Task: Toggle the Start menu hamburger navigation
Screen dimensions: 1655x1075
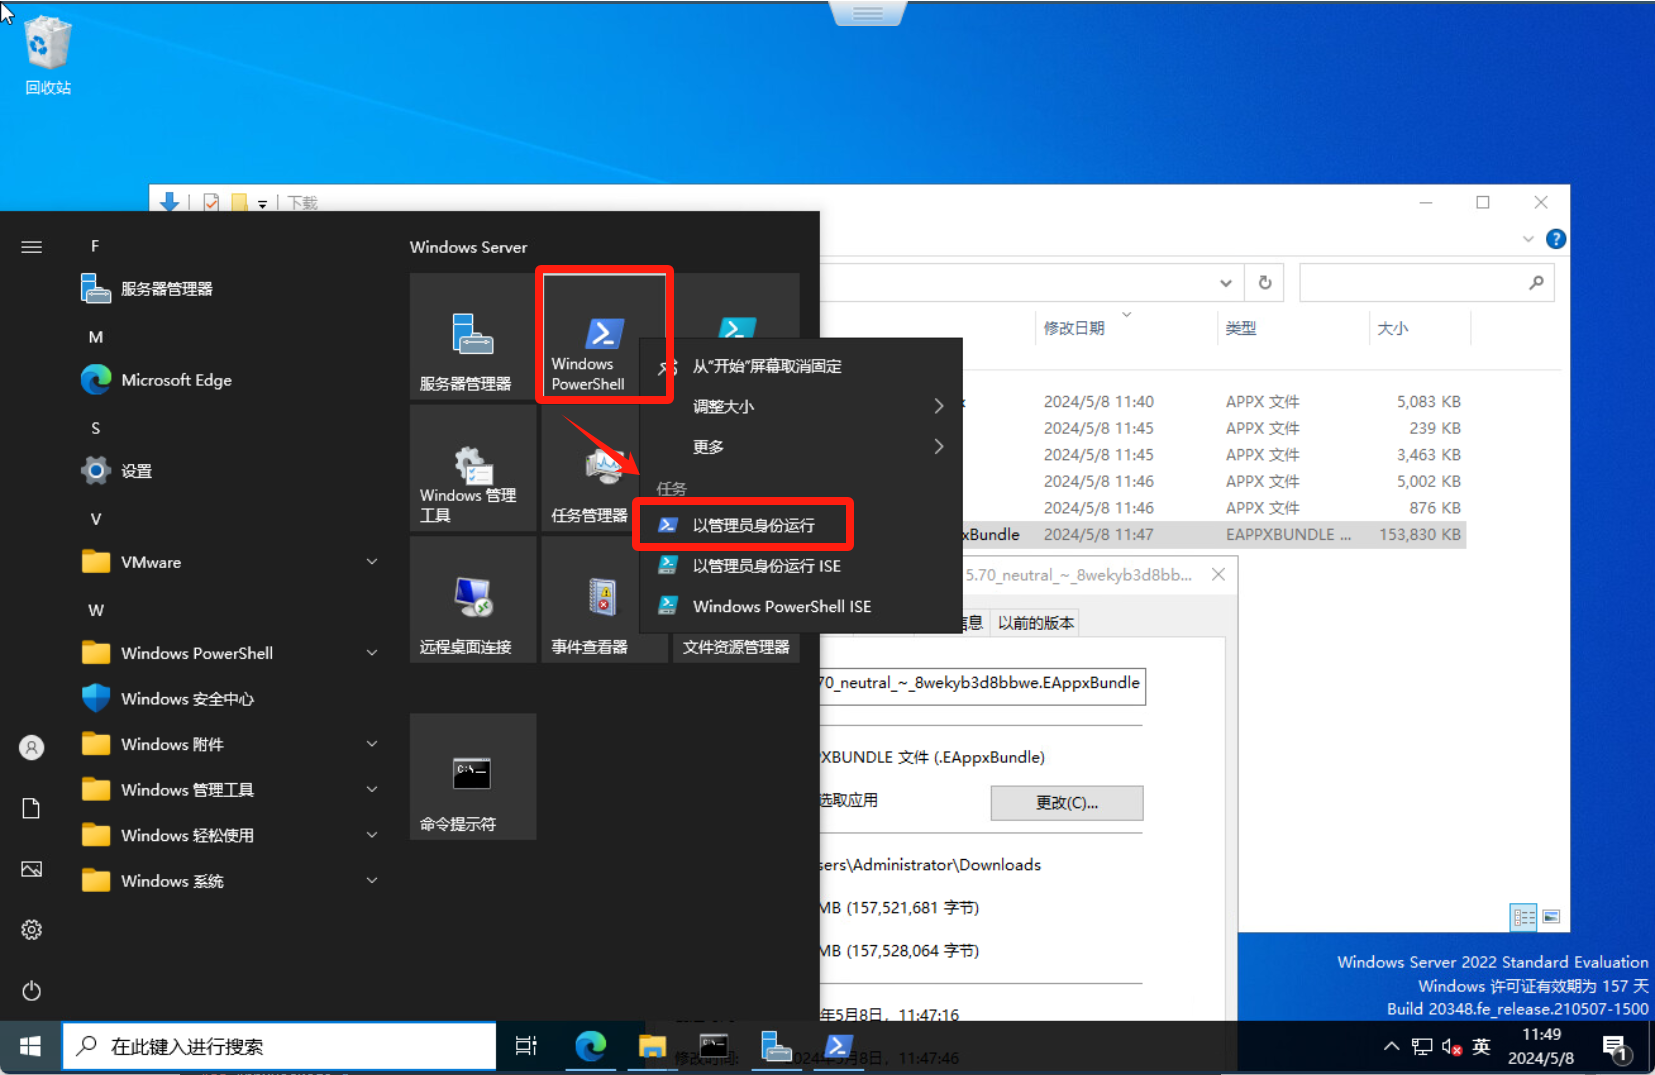Action: [32, 247]
